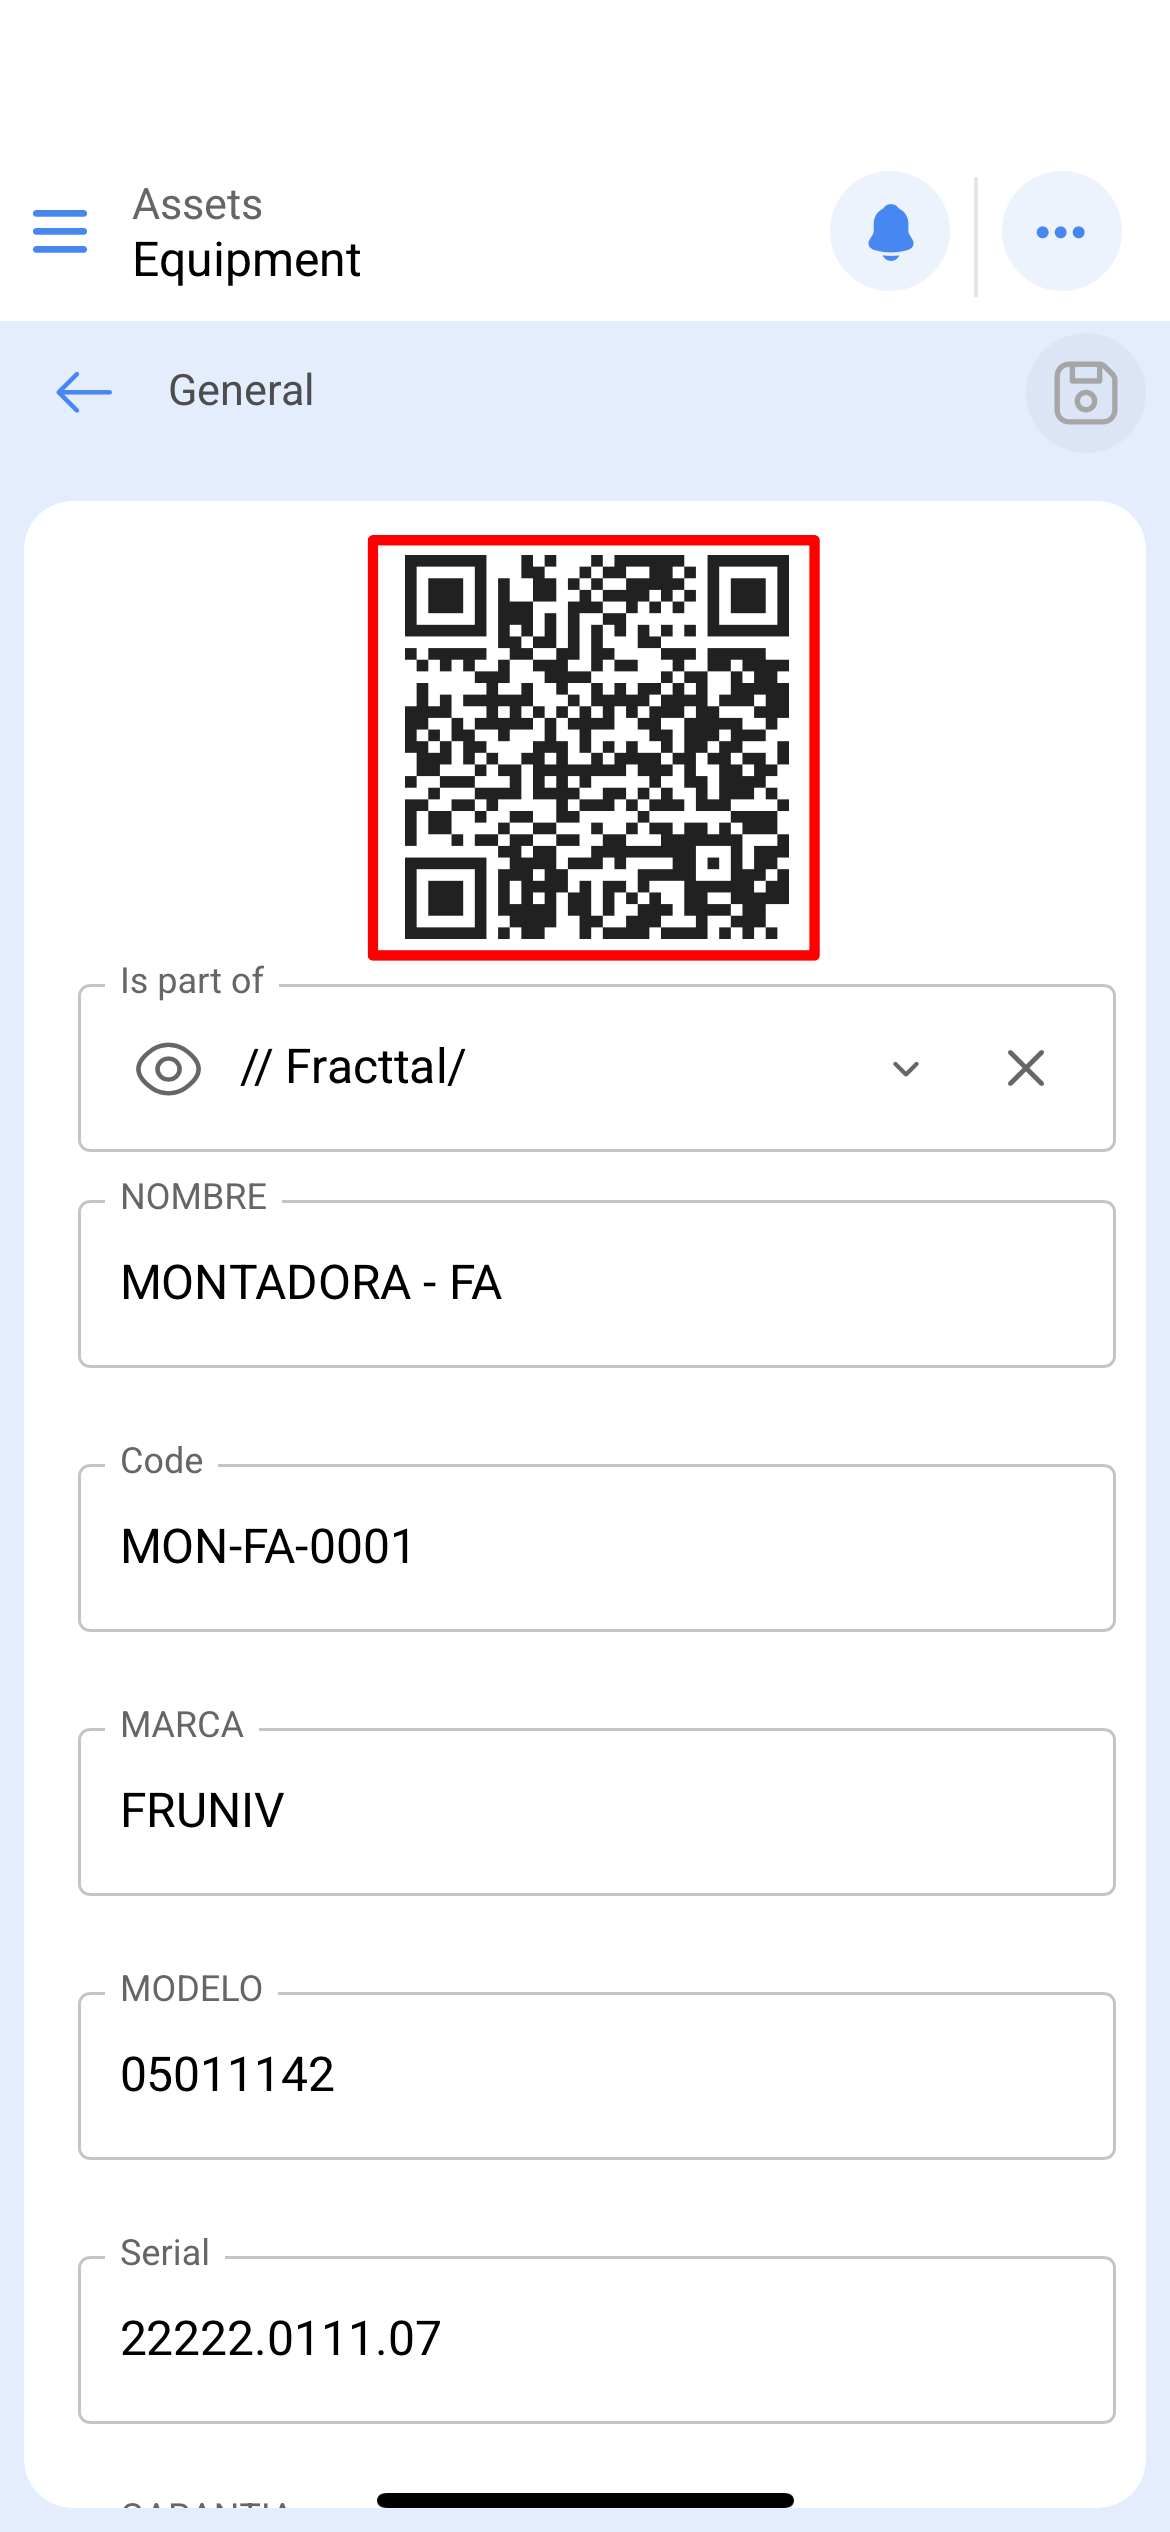Tap the Equipment page heading
1170x2532 pixels.
coord(247,260)
